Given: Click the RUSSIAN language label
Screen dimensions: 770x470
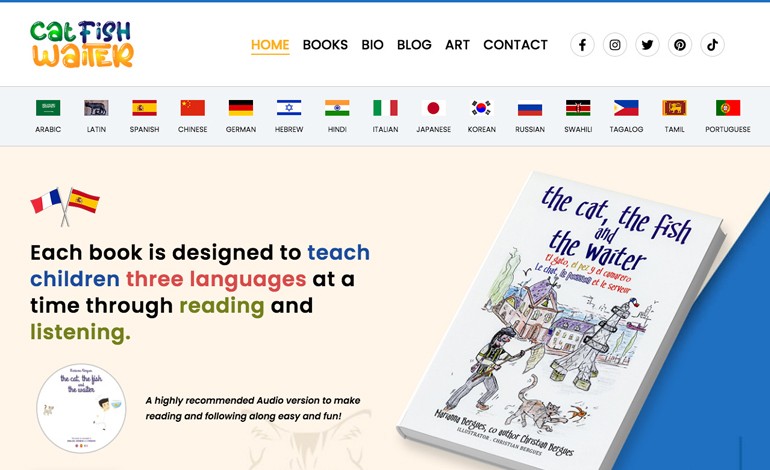Looking at the screenshot, I should [x=530, y=129].
